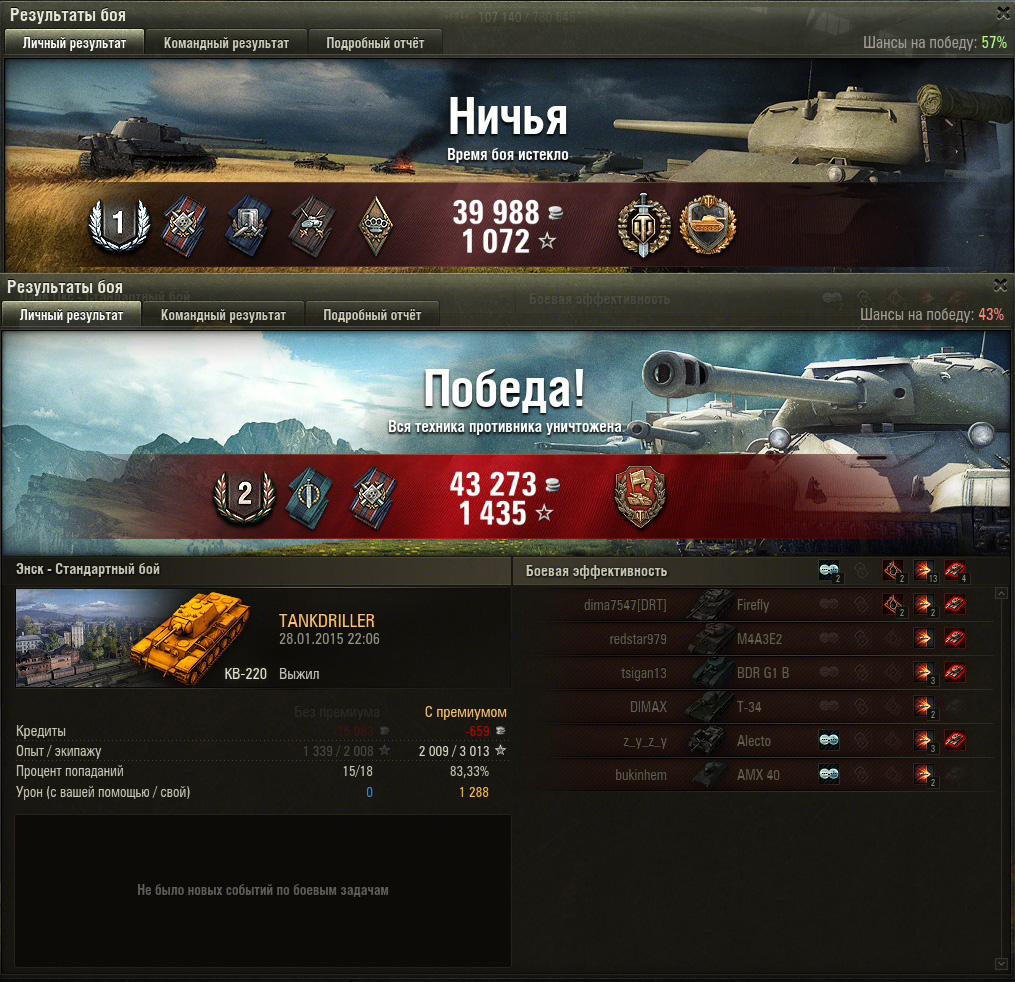Image resolution: width=1015 pixels, height=982 pixels.
Task: Click the first-class mastery badge in the draw panel
Action: [x=119, y=224]
